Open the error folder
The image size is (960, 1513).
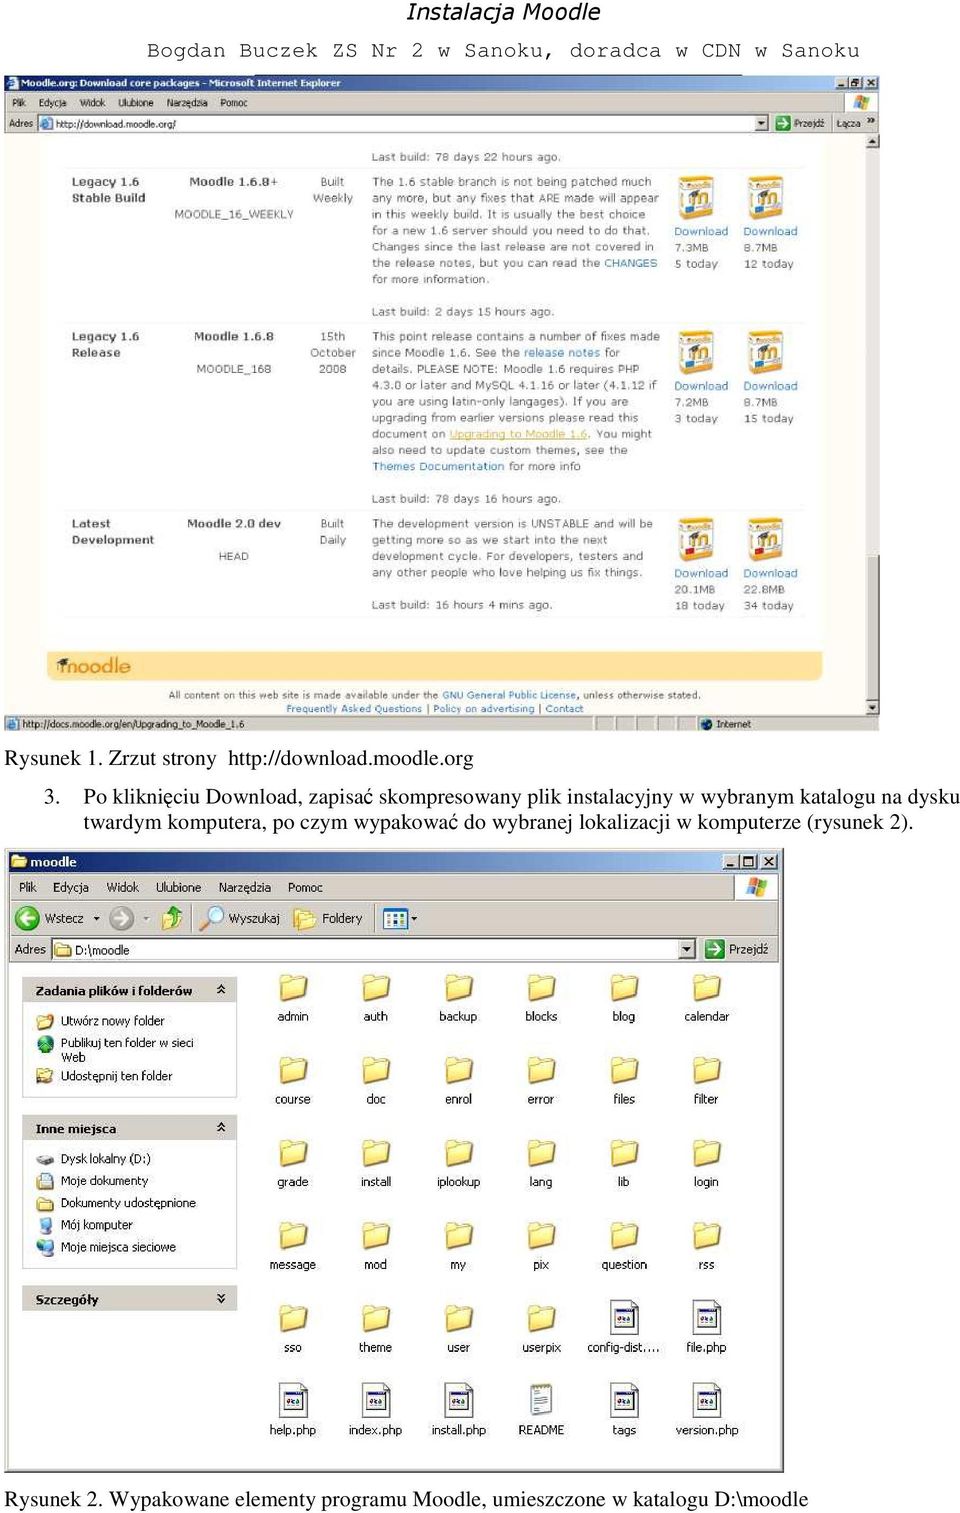[541, 1080]
